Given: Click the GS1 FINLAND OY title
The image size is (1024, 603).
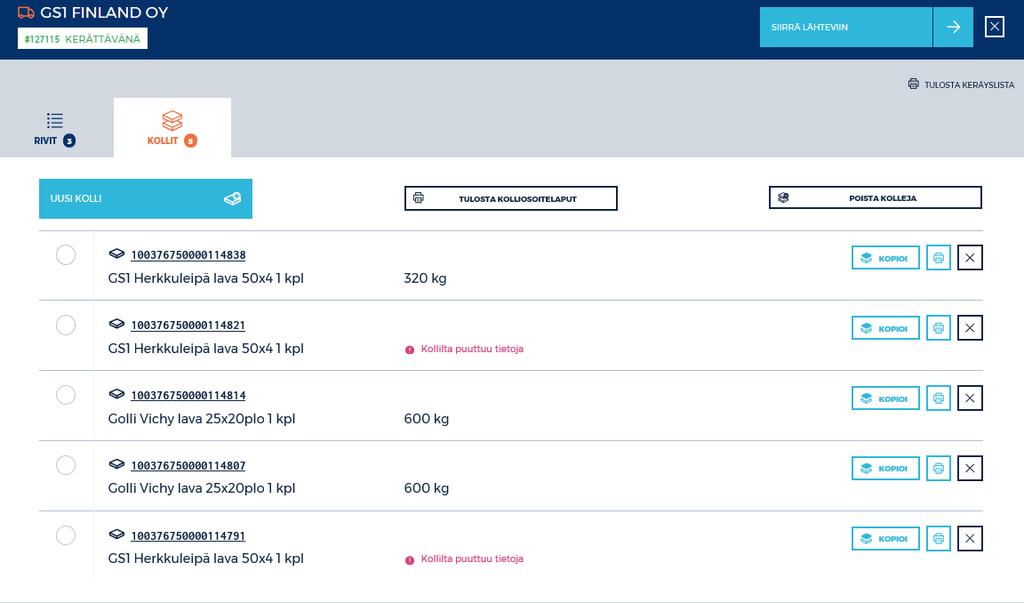Looking at the screenshot, I should [104, 12].
